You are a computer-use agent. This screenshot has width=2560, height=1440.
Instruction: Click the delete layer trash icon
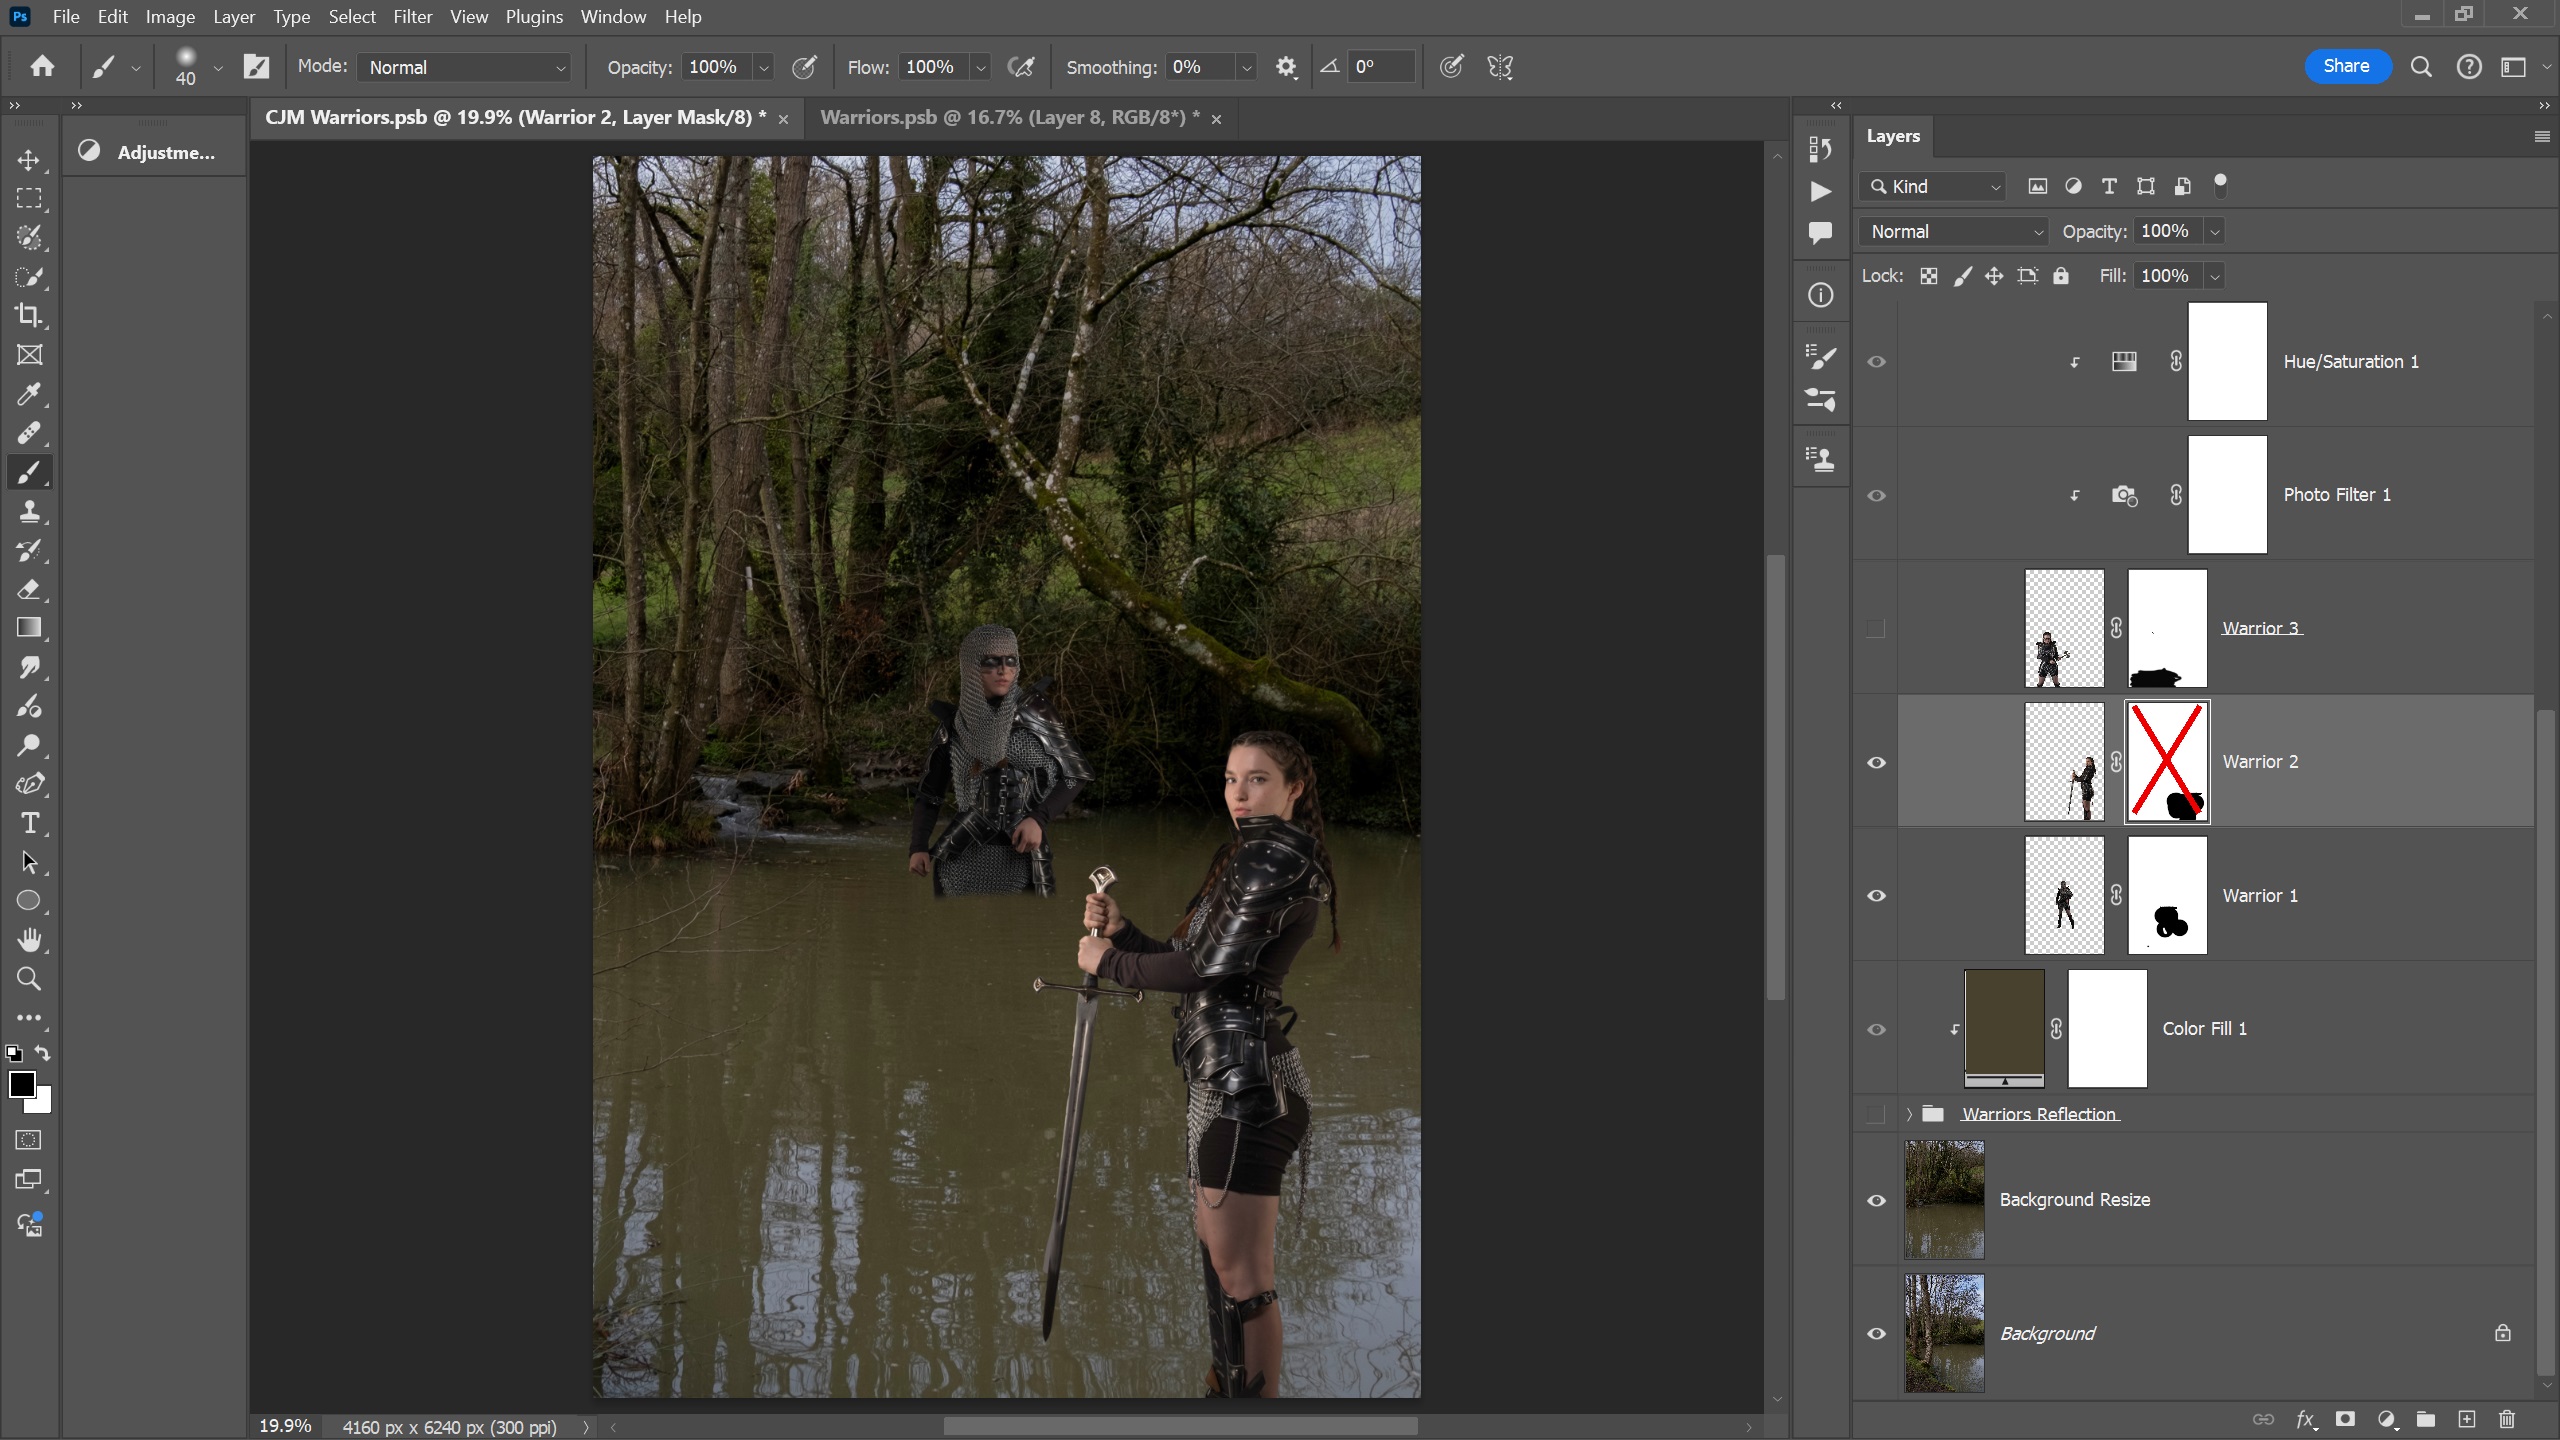coord(2506,1419)
